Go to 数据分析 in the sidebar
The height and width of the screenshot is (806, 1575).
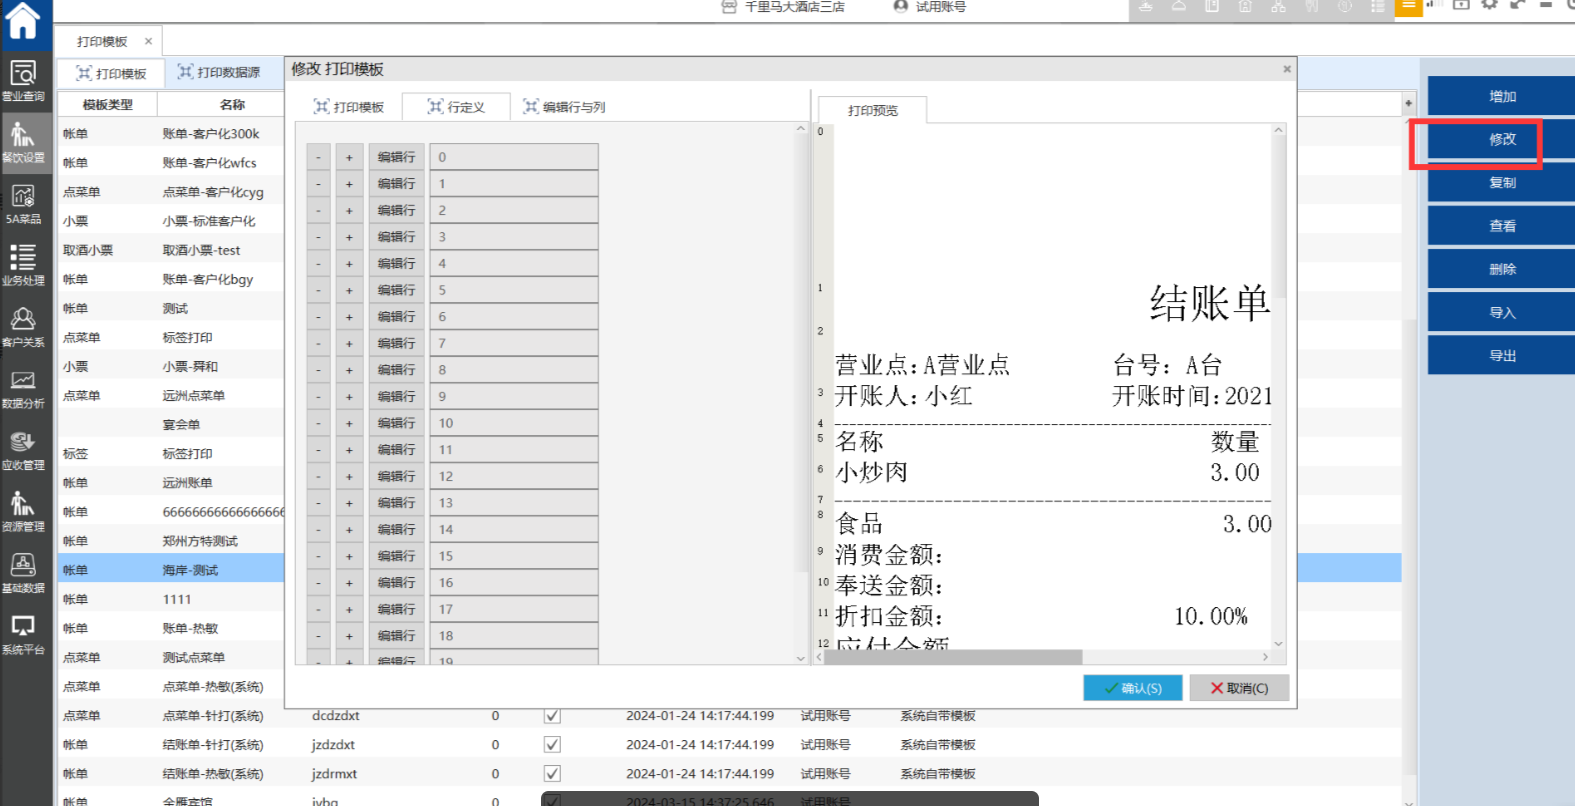tap(23, 388)
